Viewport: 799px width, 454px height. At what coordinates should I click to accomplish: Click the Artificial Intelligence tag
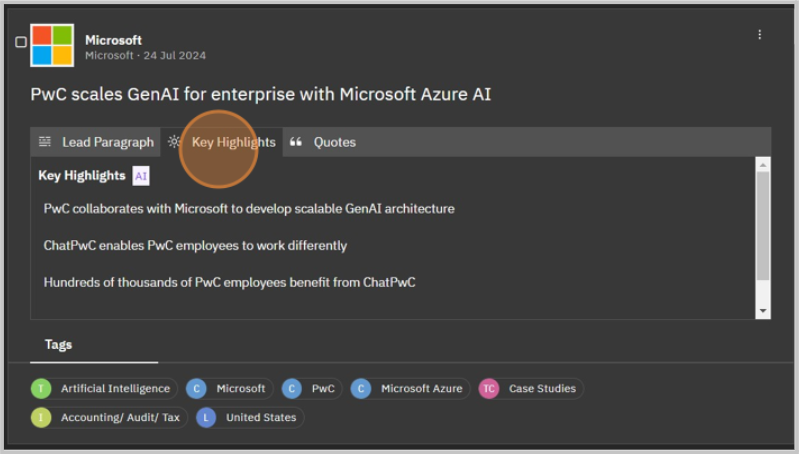tap(106, 388)
